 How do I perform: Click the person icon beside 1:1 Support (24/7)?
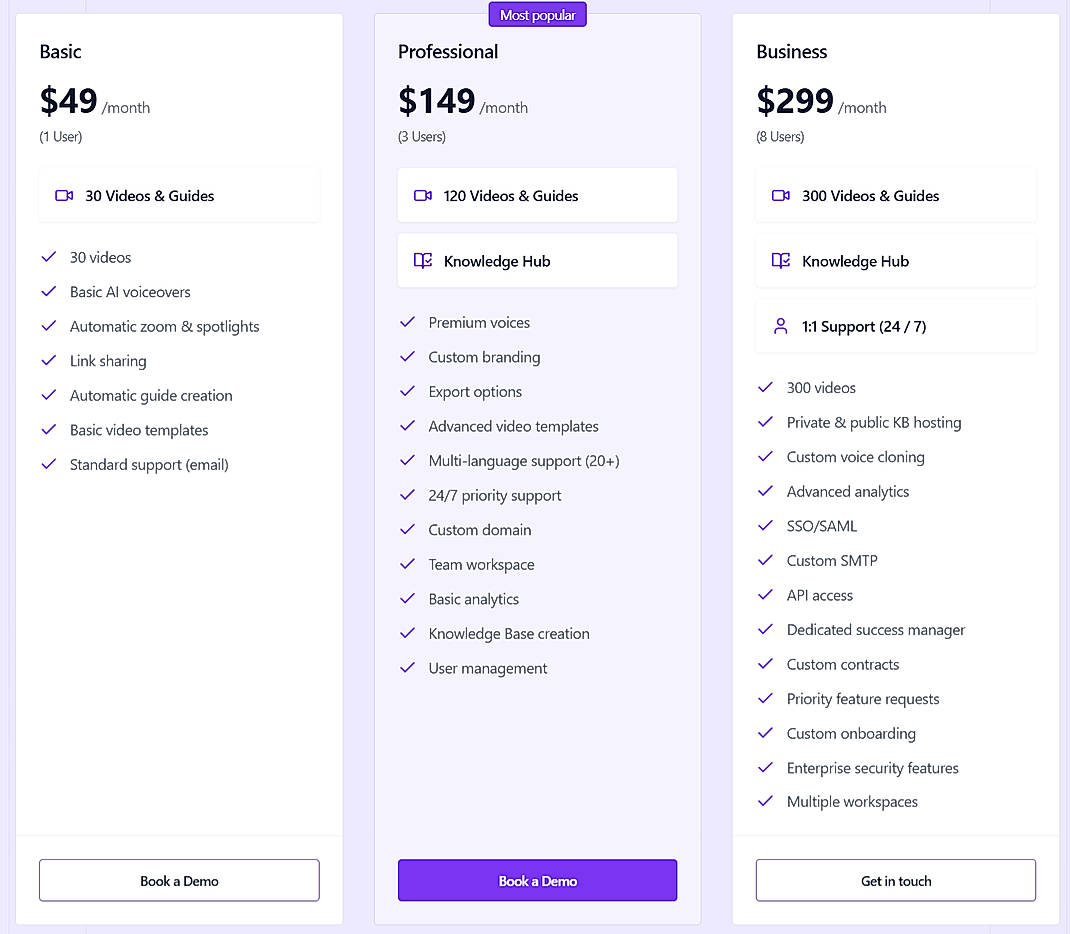click(x=780, y=326)
